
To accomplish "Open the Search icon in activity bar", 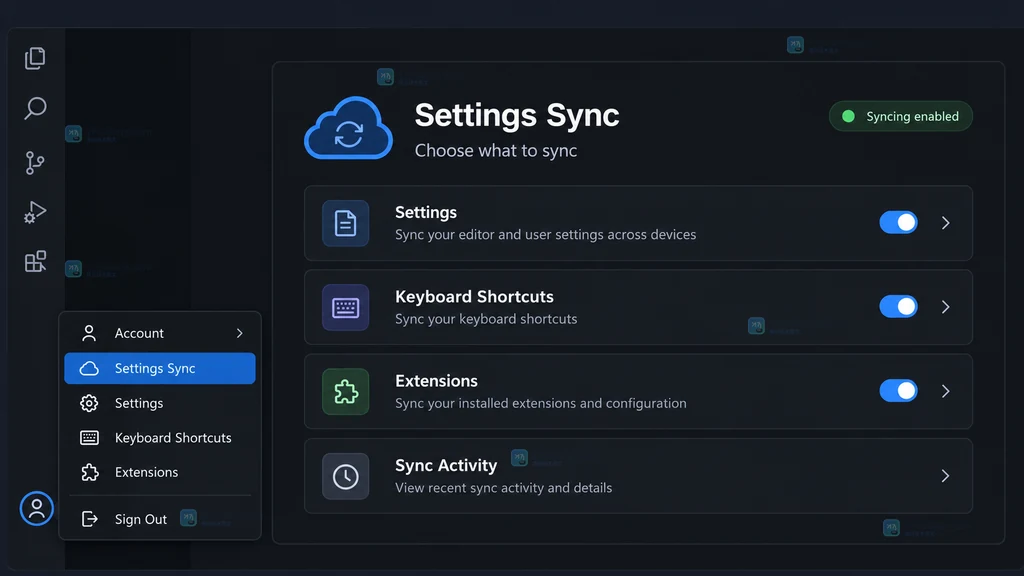I will click(x=35, y=108).
